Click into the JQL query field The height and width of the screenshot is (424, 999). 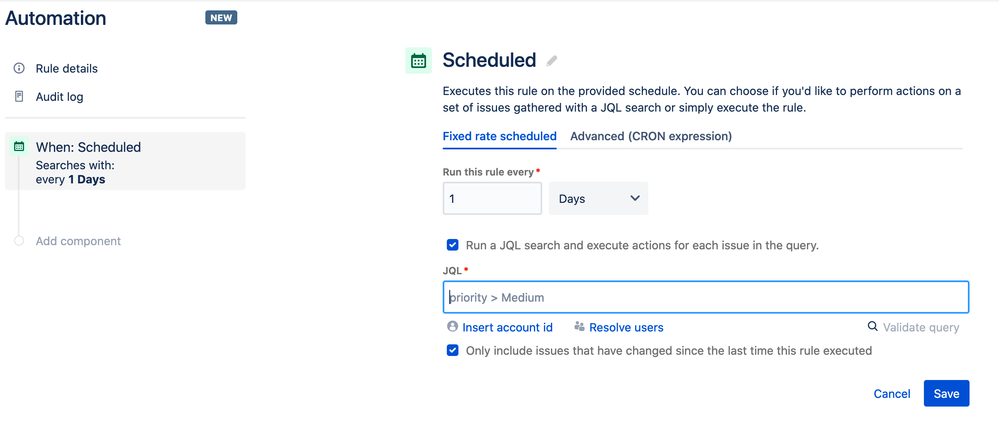705,297
